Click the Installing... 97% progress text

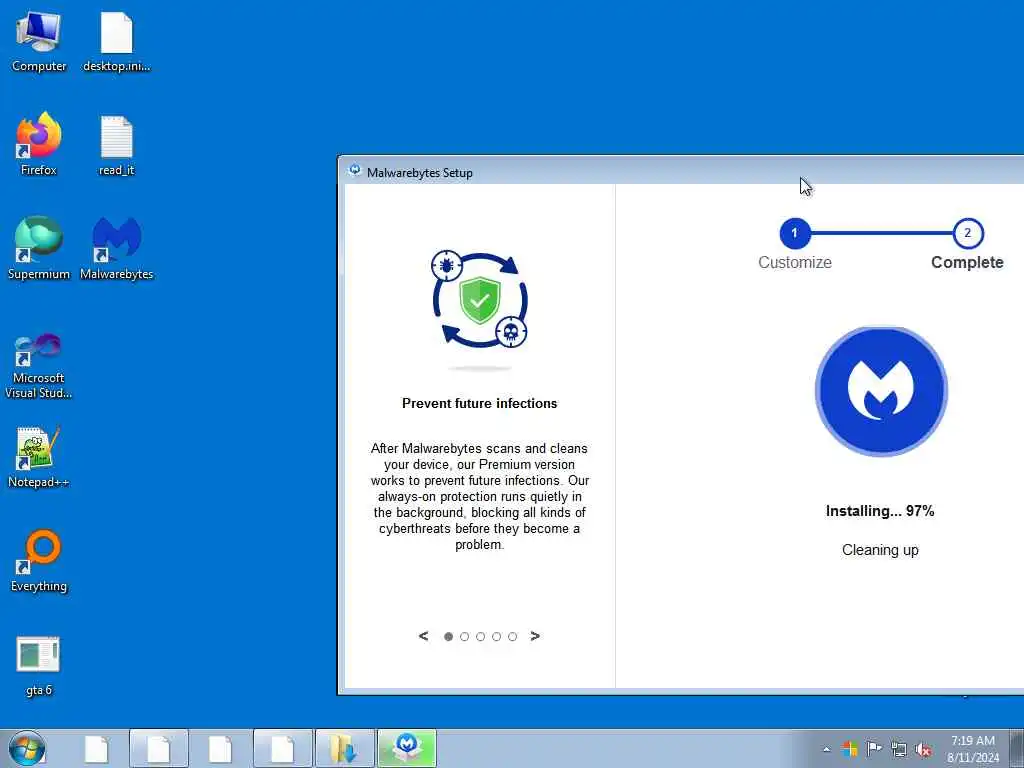[x=880, y=511]
